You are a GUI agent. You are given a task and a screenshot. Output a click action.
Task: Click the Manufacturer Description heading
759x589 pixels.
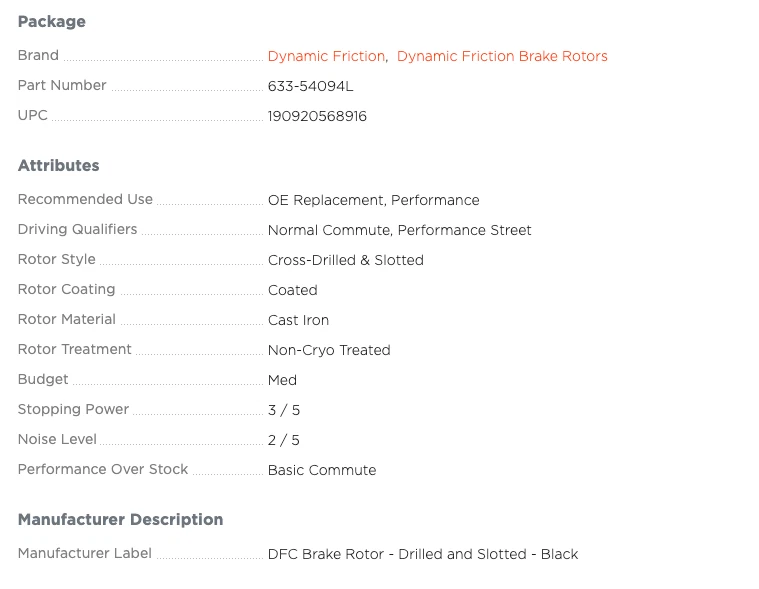121,520
